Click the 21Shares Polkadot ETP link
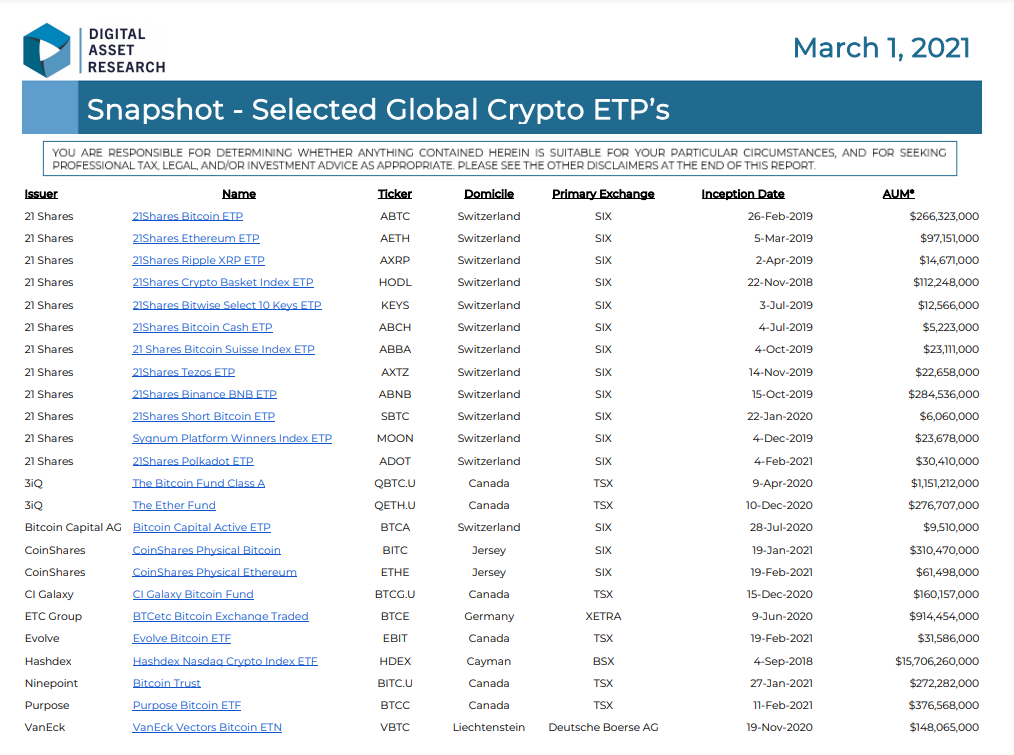 (193, 461)
